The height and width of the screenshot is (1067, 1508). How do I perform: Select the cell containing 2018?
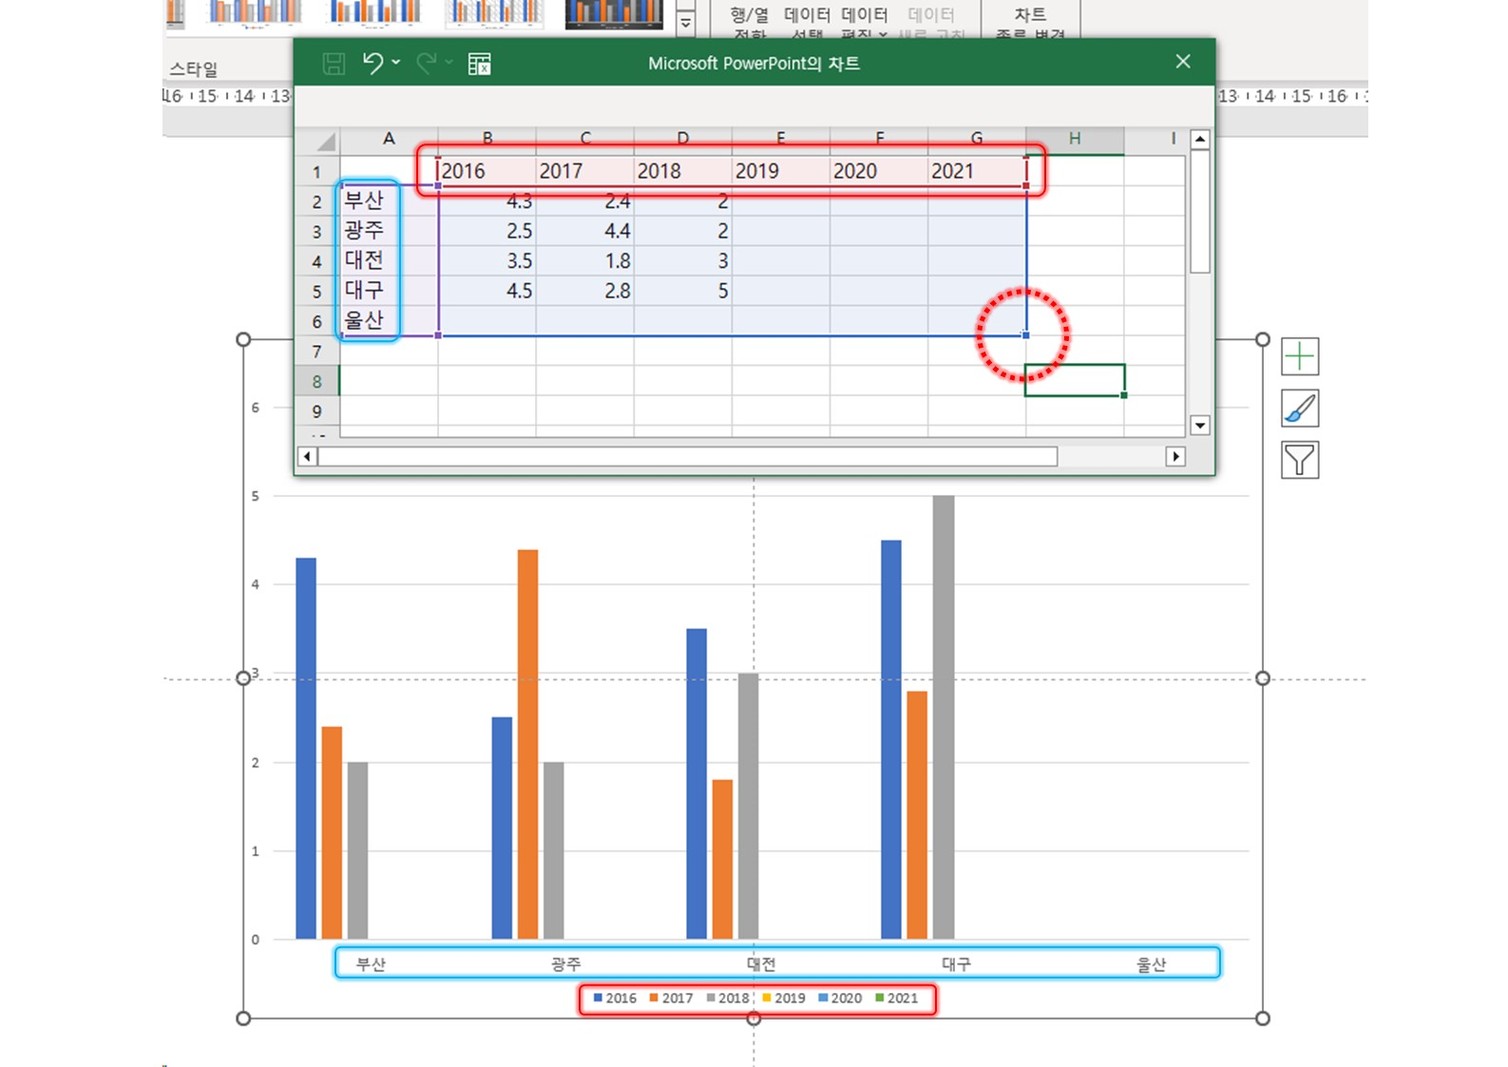tap(683, 171)
